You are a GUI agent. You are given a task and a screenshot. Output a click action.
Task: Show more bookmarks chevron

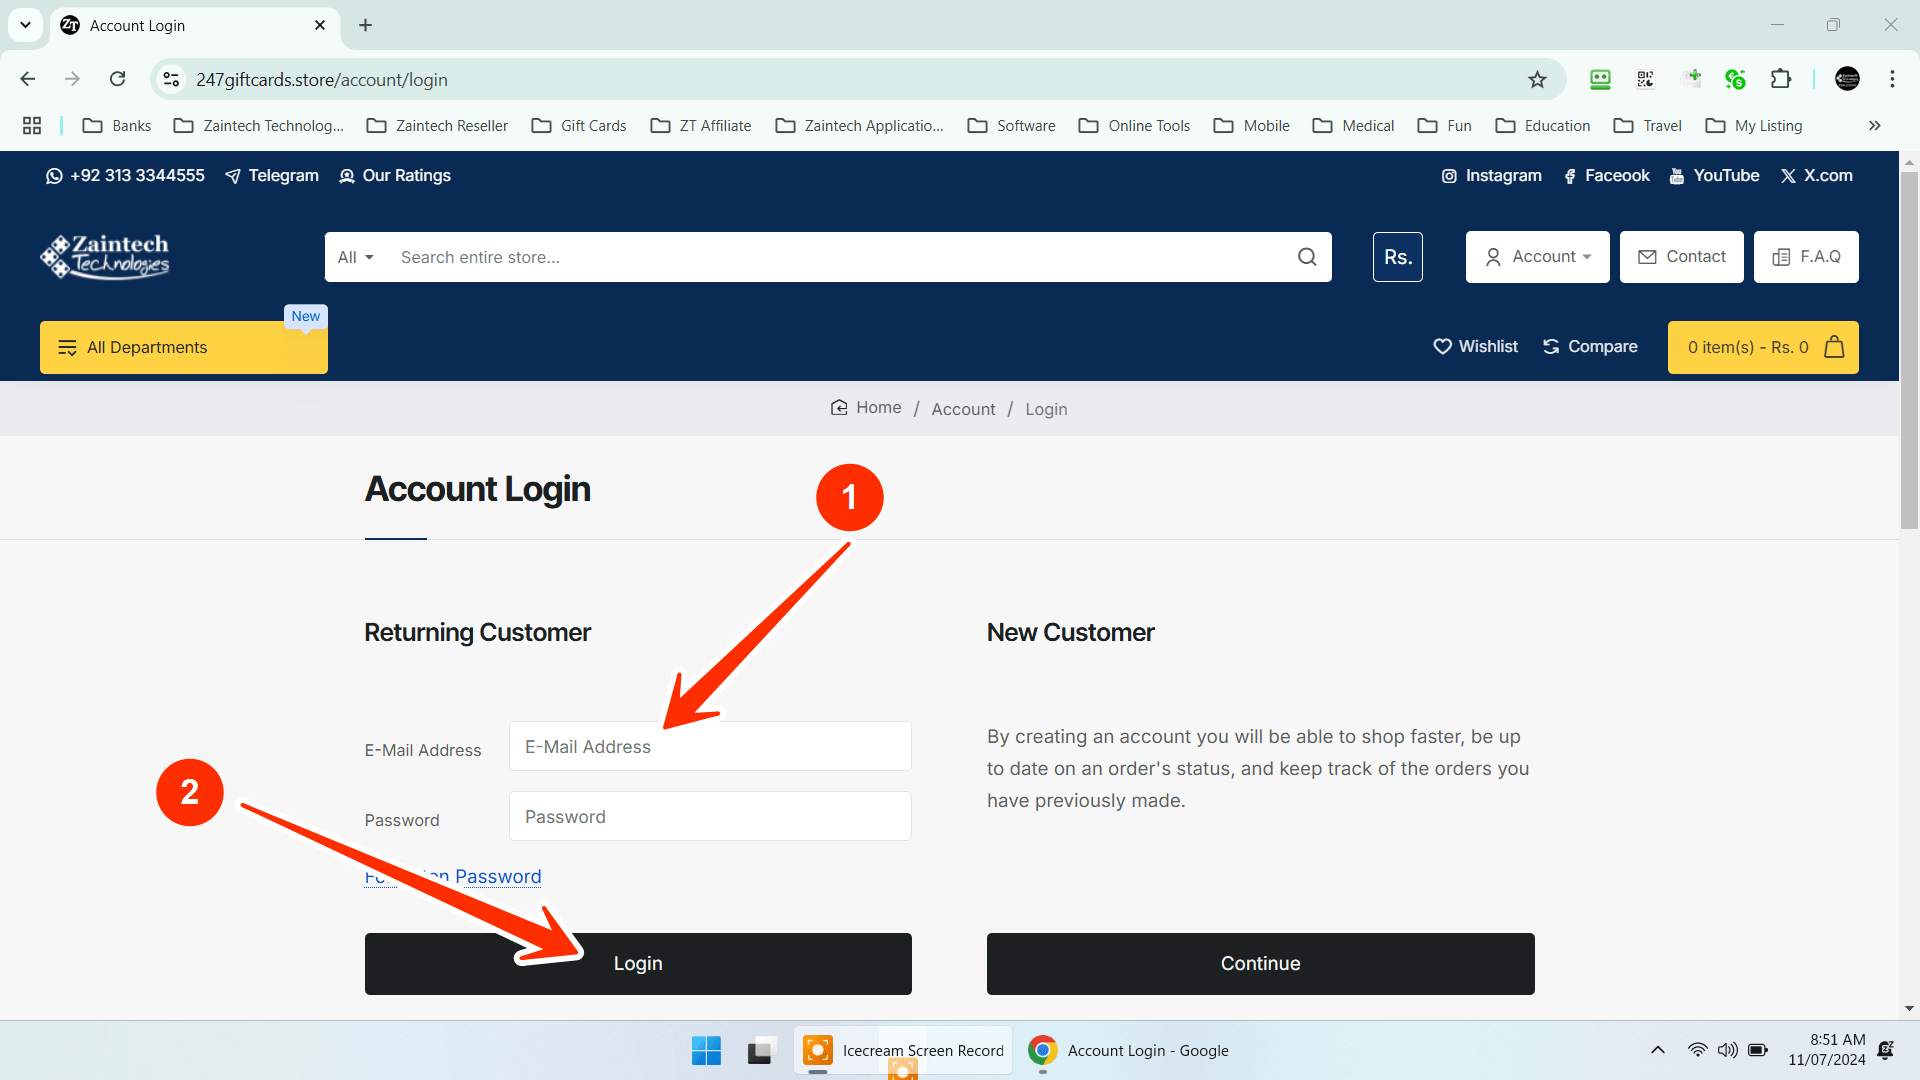tap(1874, 125)
